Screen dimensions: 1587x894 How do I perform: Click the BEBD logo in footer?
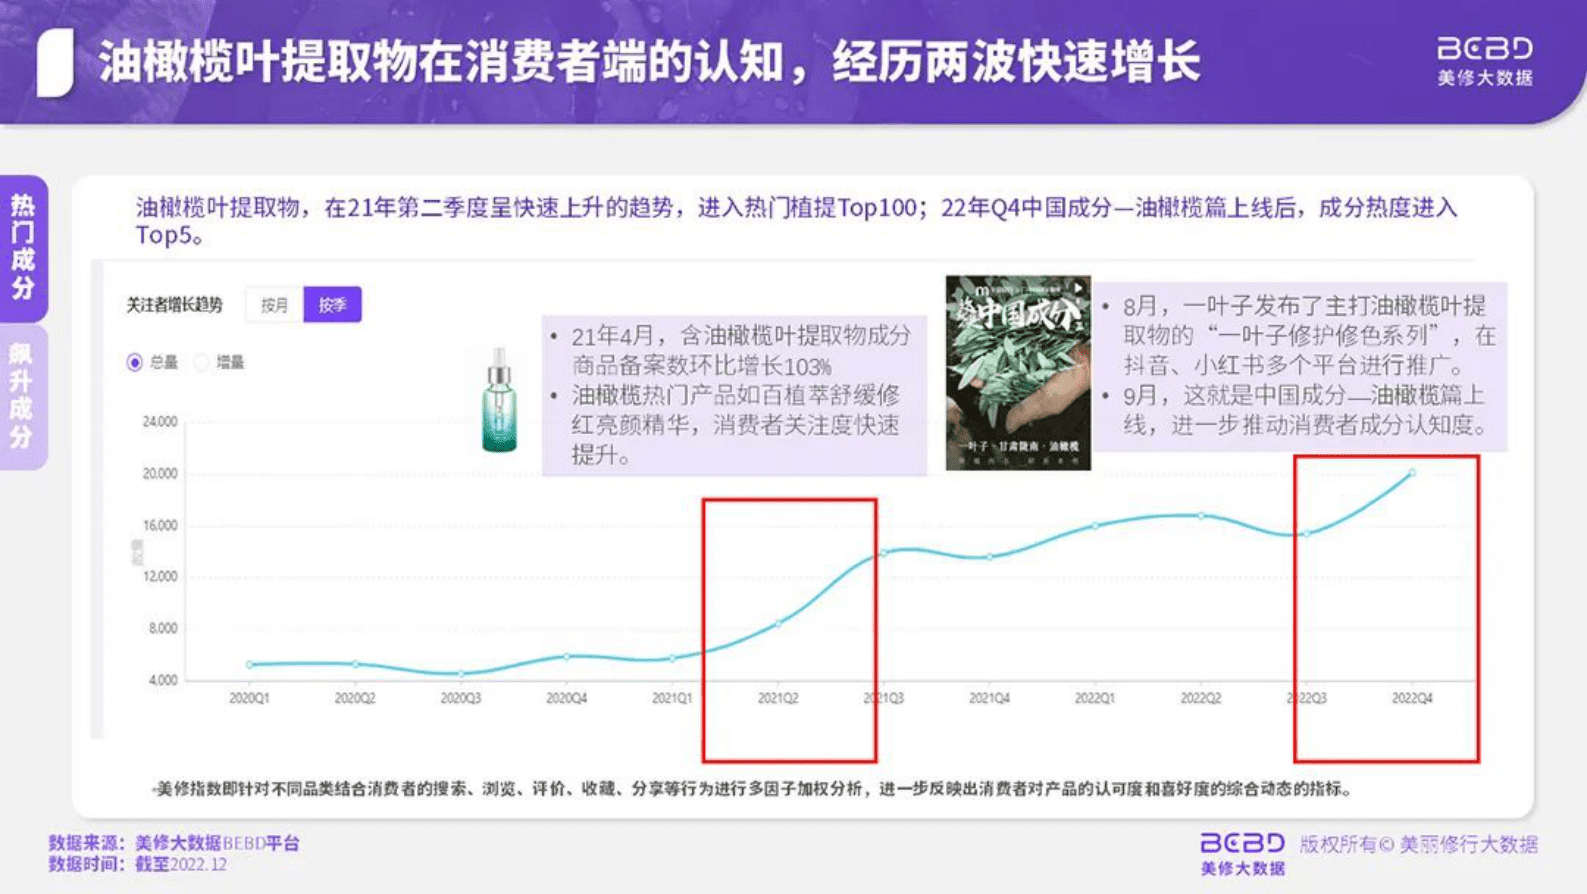pyautogui.click(x=1242, y=853)
